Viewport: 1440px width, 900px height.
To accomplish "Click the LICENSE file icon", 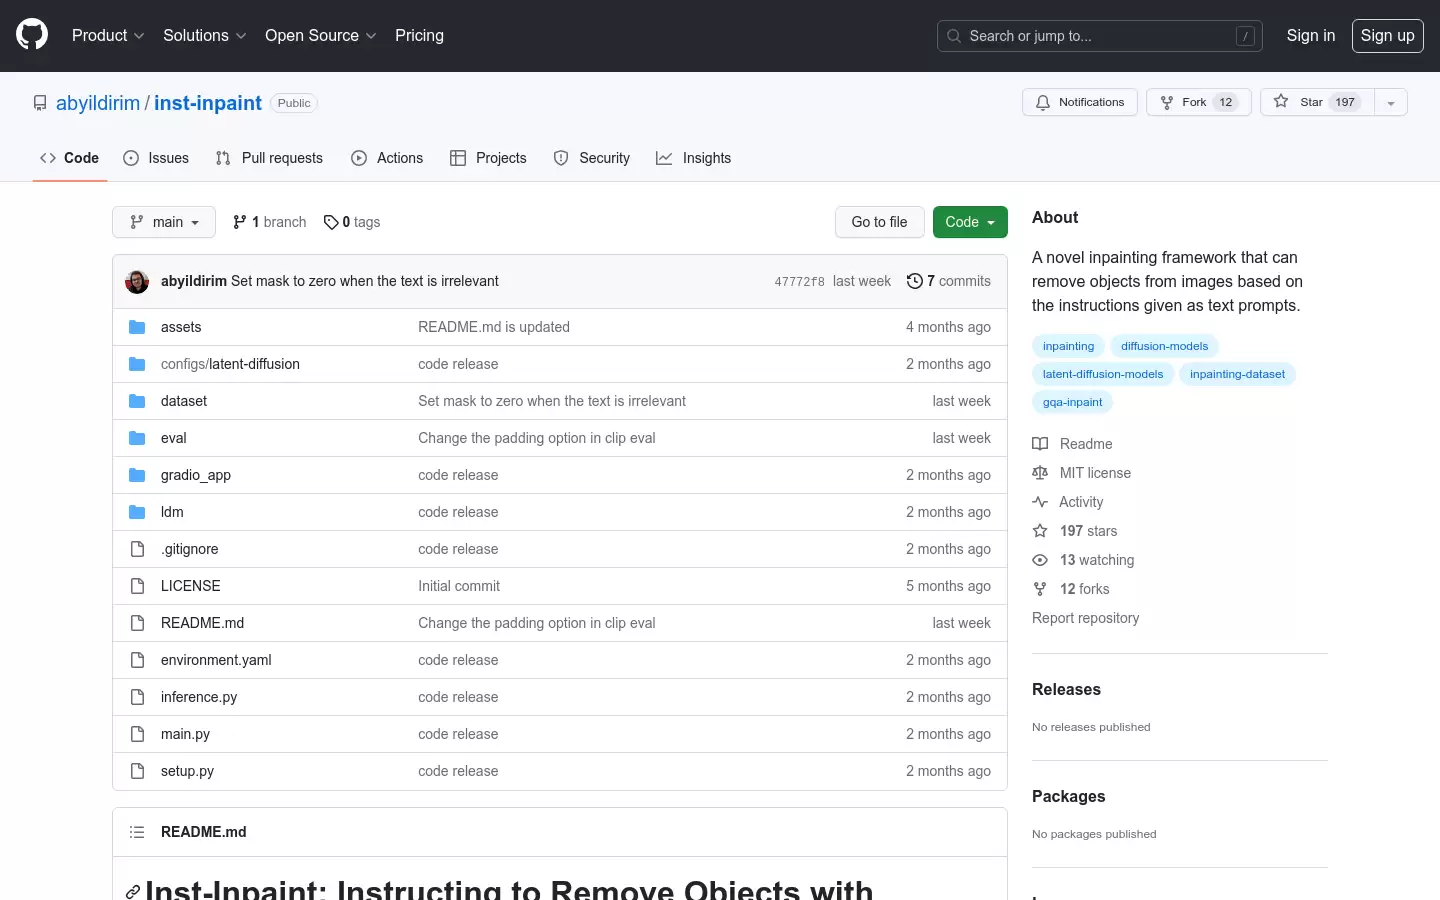I will point(137,586).
